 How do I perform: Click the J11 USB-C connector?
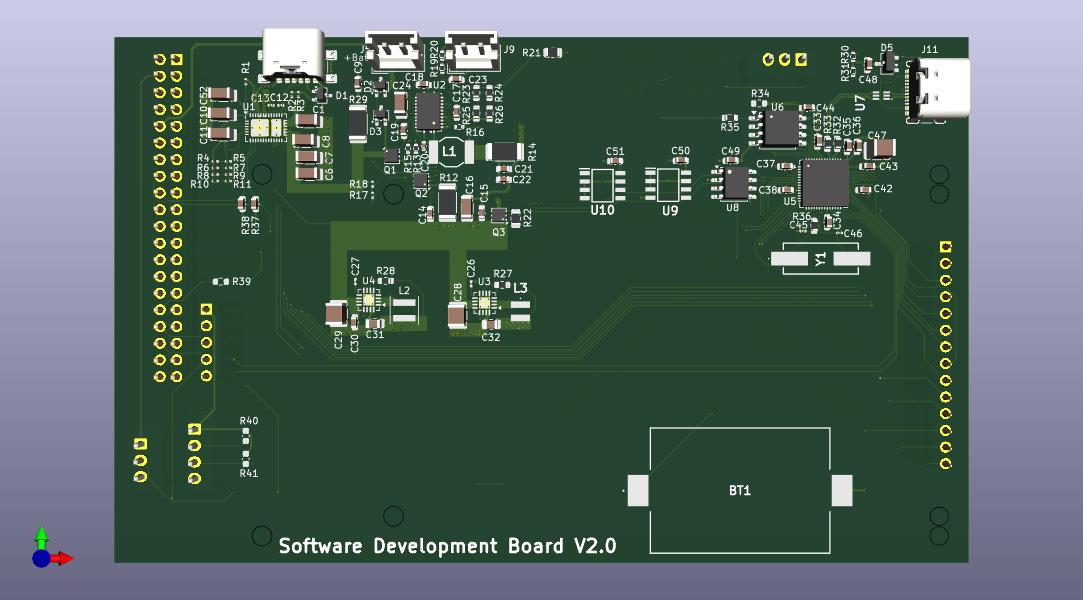tap(937, 88)
